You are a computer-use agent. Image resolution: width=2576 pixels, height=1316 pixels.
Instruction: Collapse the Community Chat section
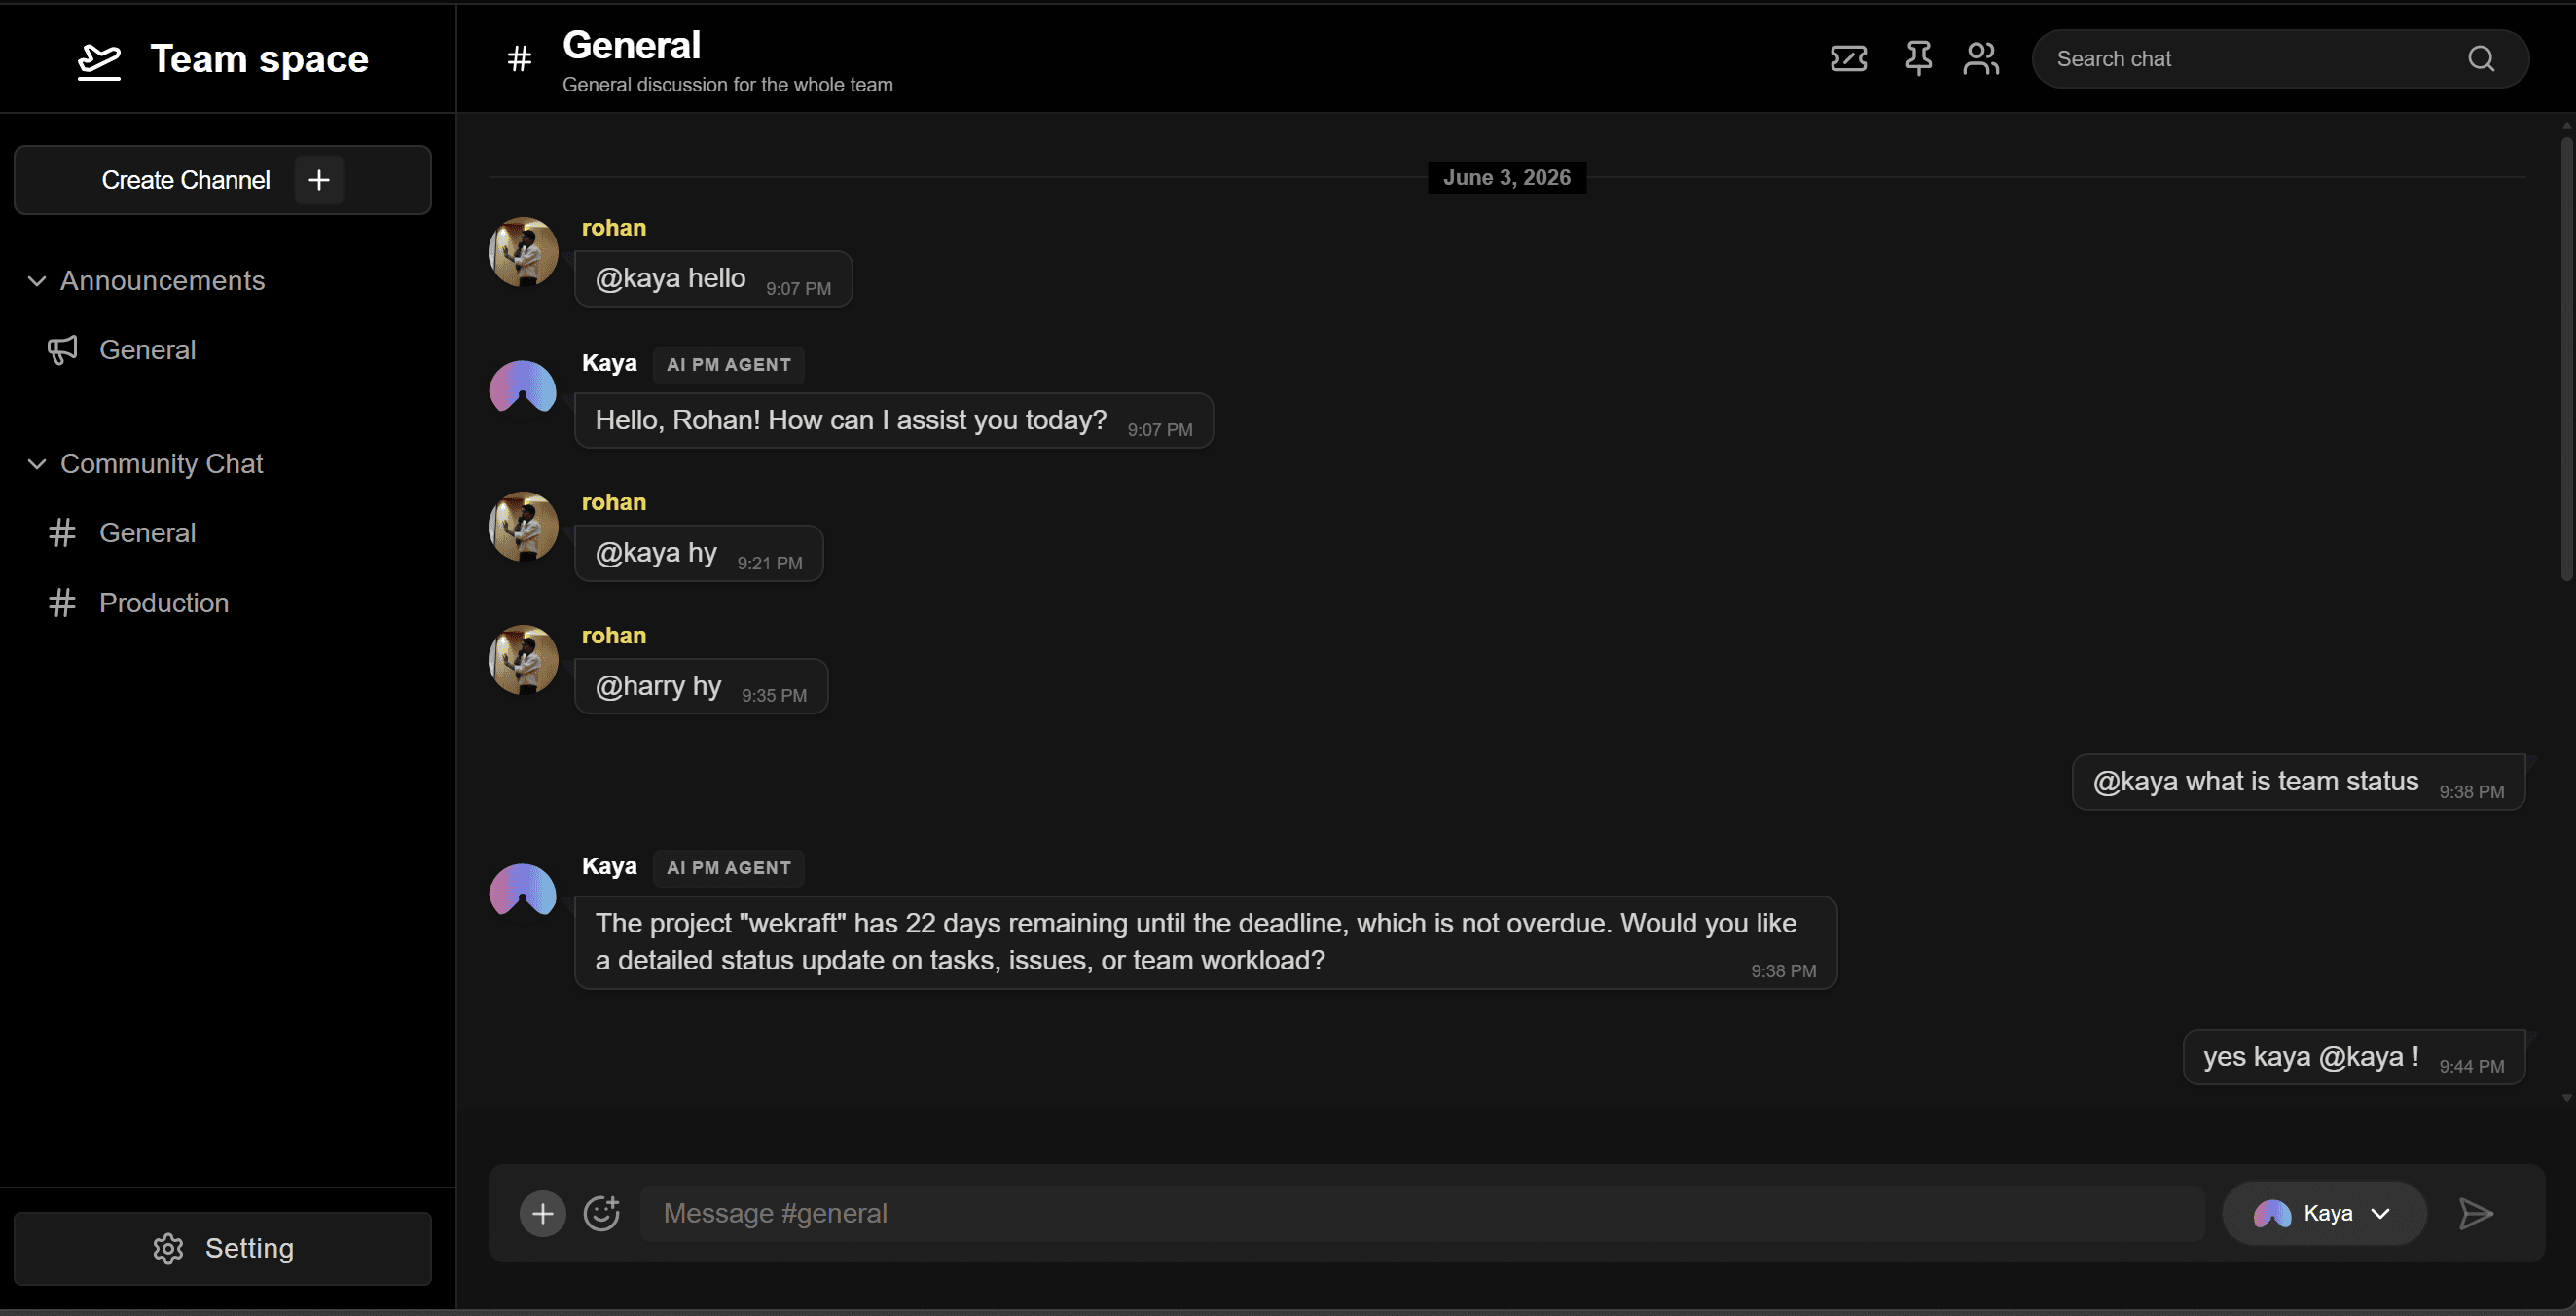[37, 464]
